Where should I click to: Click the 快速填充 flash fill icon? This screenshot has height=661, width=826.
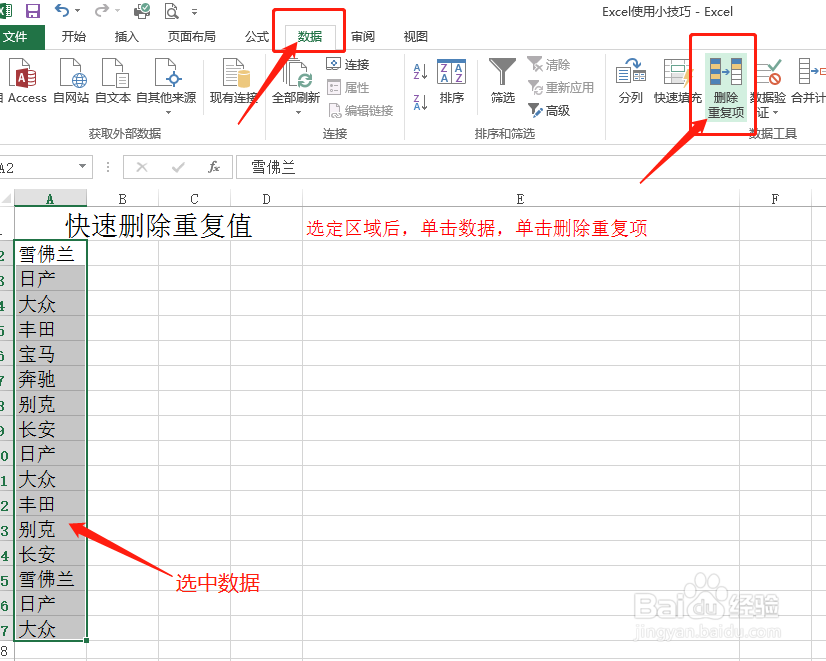point(677,80)
